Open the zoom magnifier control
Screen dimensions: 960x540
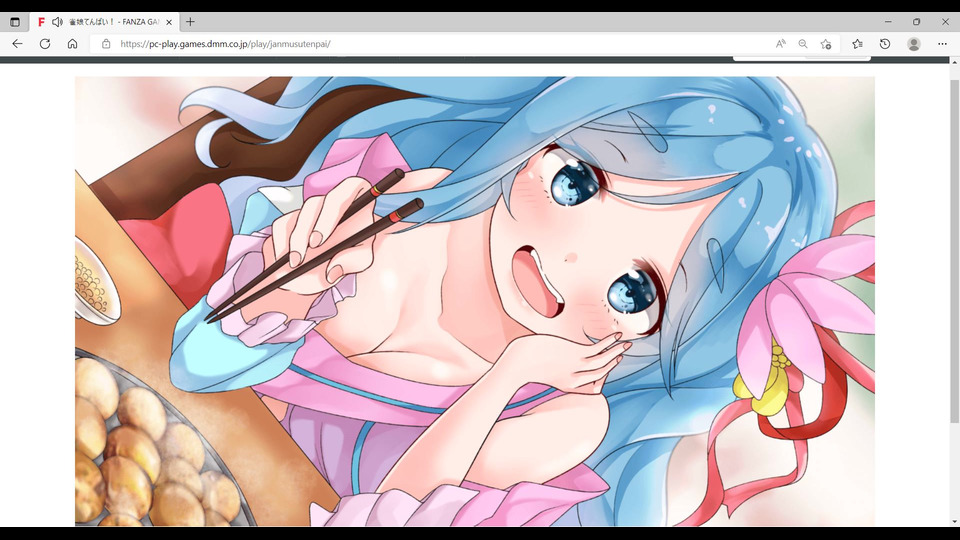[803, 44]
